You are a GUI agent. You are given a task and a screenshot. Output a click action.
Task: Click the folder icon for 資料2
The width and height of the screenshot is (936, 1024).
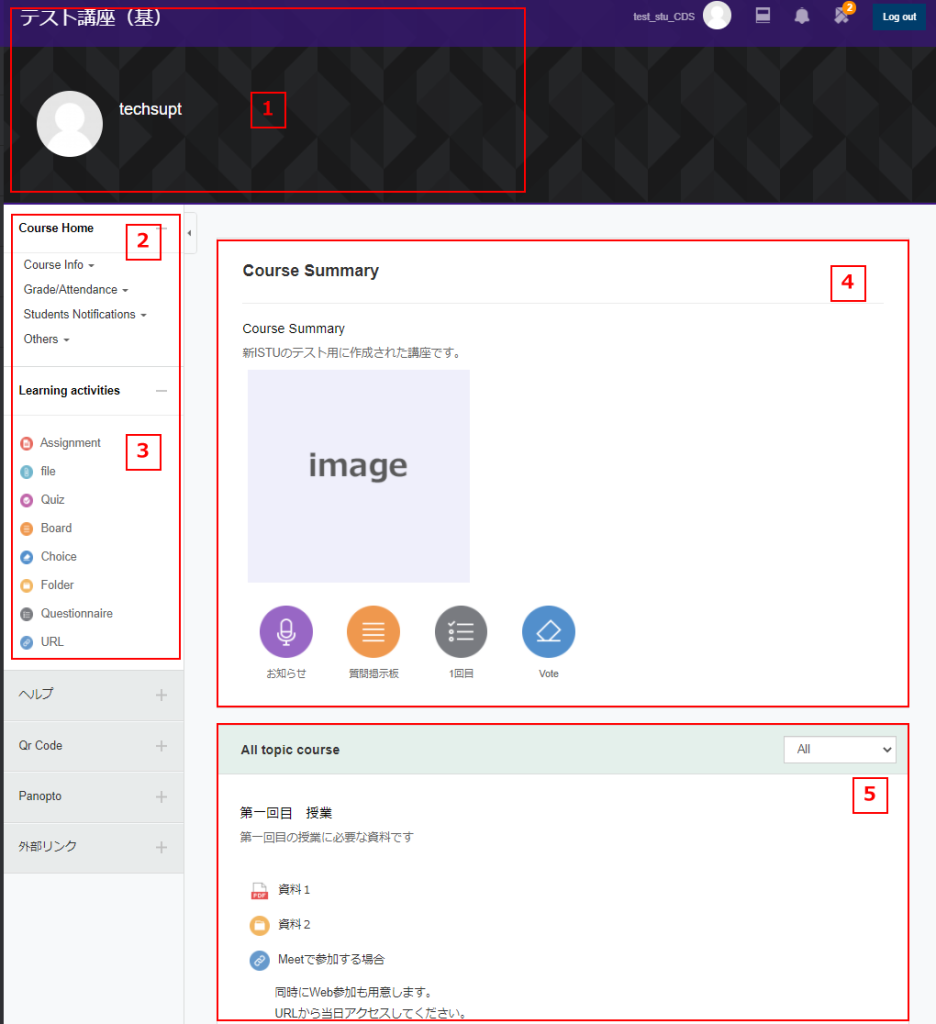[x=259, y=925]
